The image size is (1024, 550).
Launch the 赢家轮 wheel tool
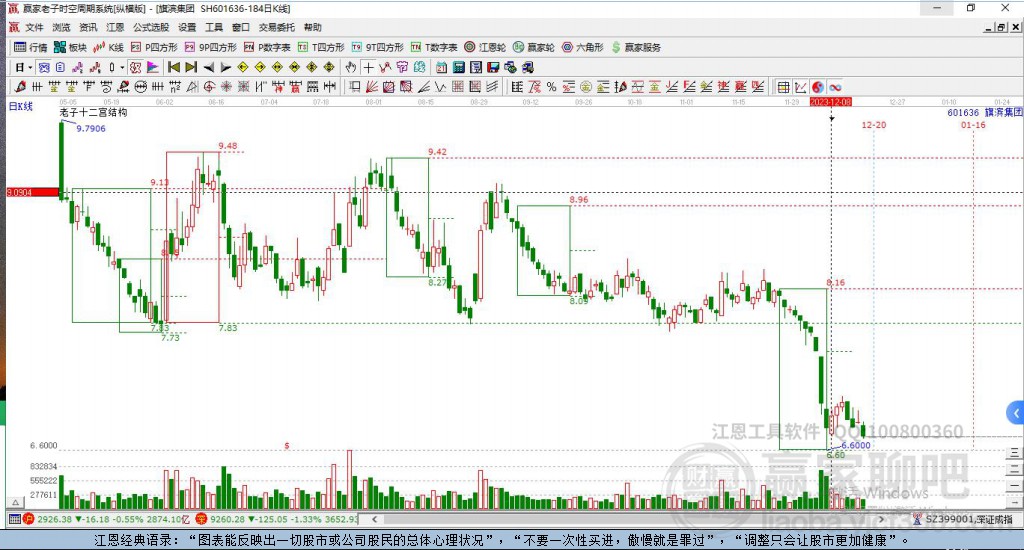[x=534, y=47]
